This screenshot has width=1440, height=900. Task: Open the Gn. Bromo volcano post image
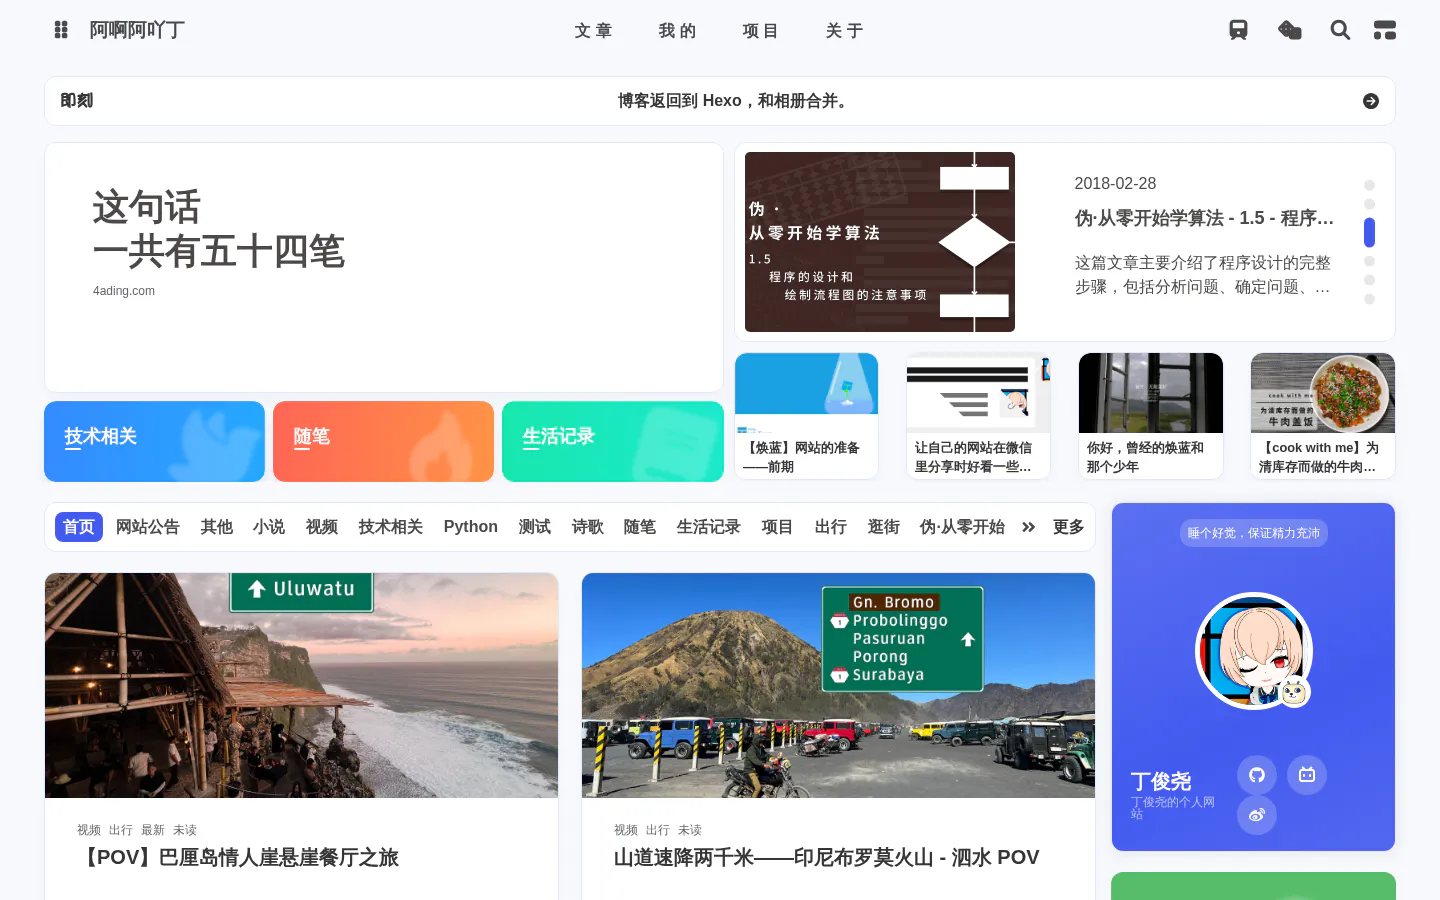click(838, 685)
